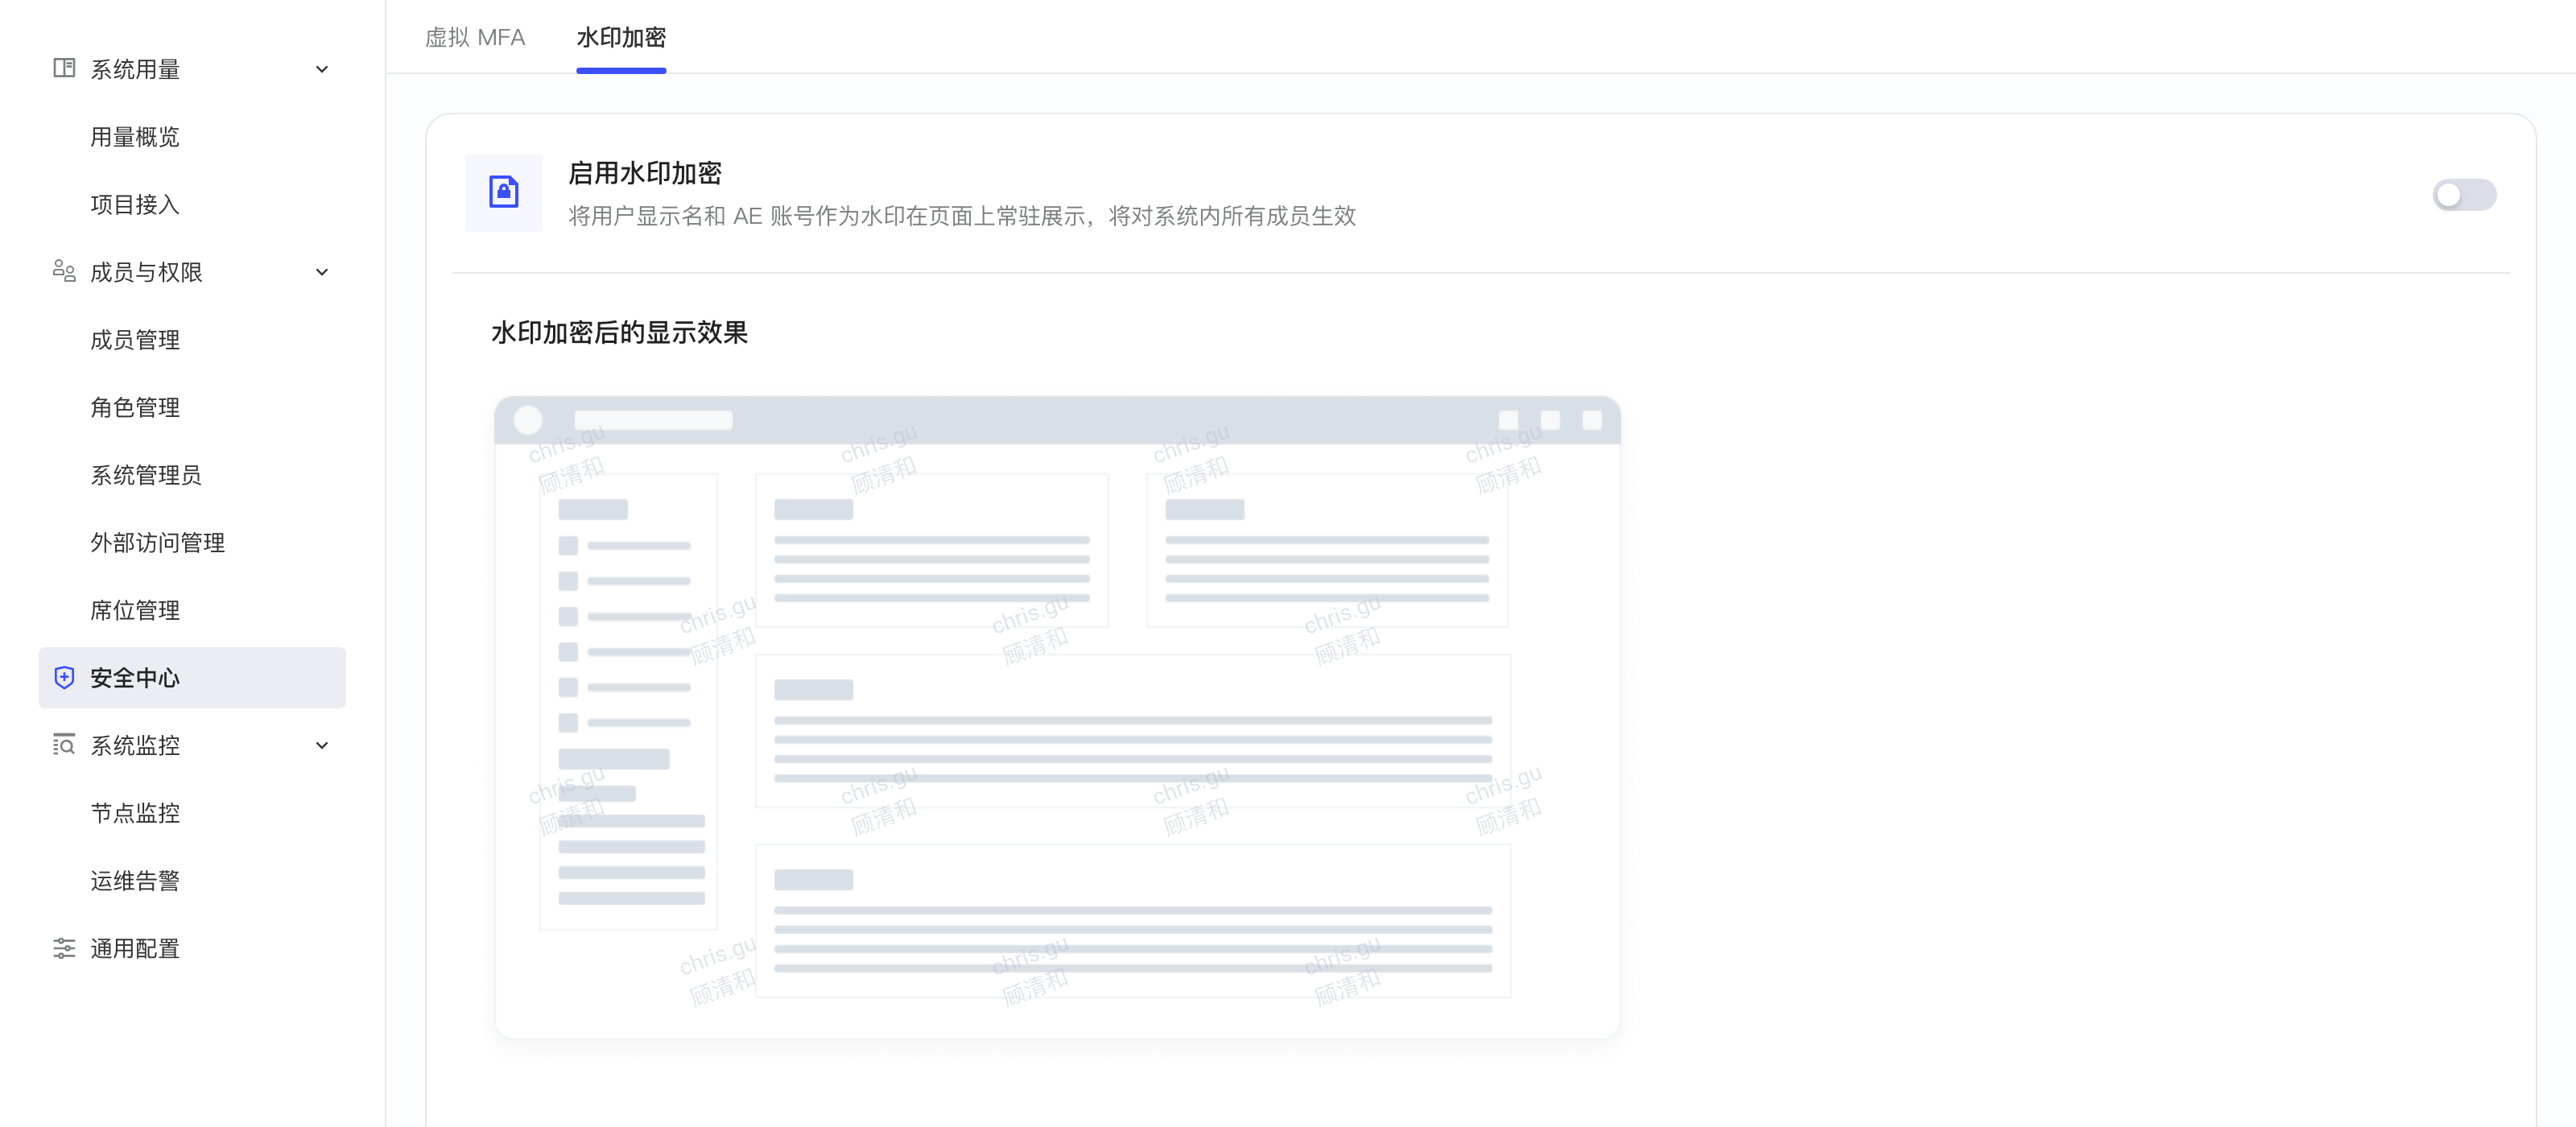This screenshot has width=2576, height=1127.
Task: Open 系统管理员 menu item
Action: [146, 475]
